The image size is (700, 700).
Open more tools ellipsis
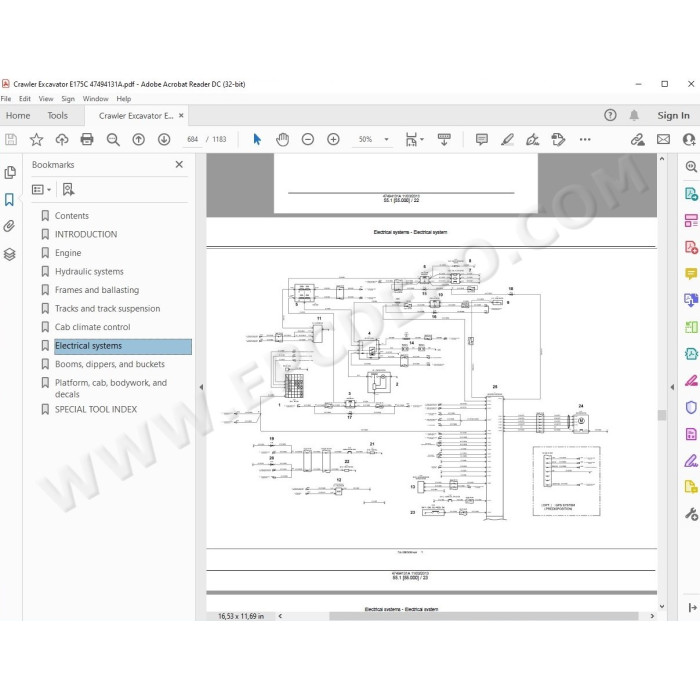pyautogui.click(x=585, y=140)
